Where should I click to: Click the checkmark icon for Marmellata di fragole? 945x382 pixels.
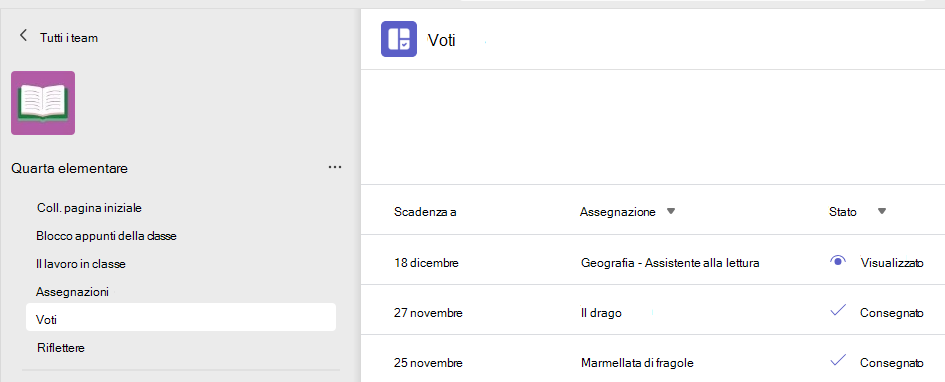coord(838,360)
